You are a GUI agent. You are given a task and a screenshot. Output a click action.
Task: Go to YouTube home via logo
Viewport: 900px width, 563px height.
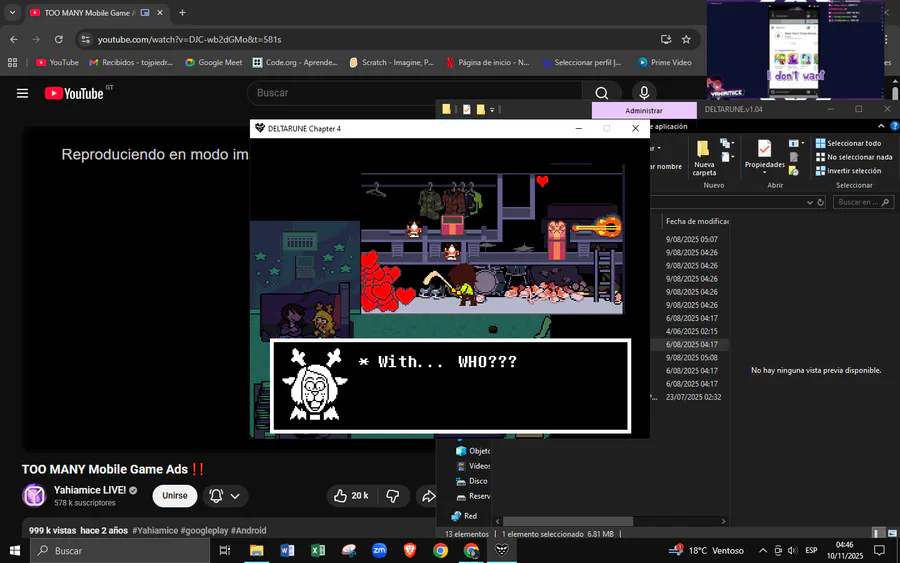click(75, 93)
